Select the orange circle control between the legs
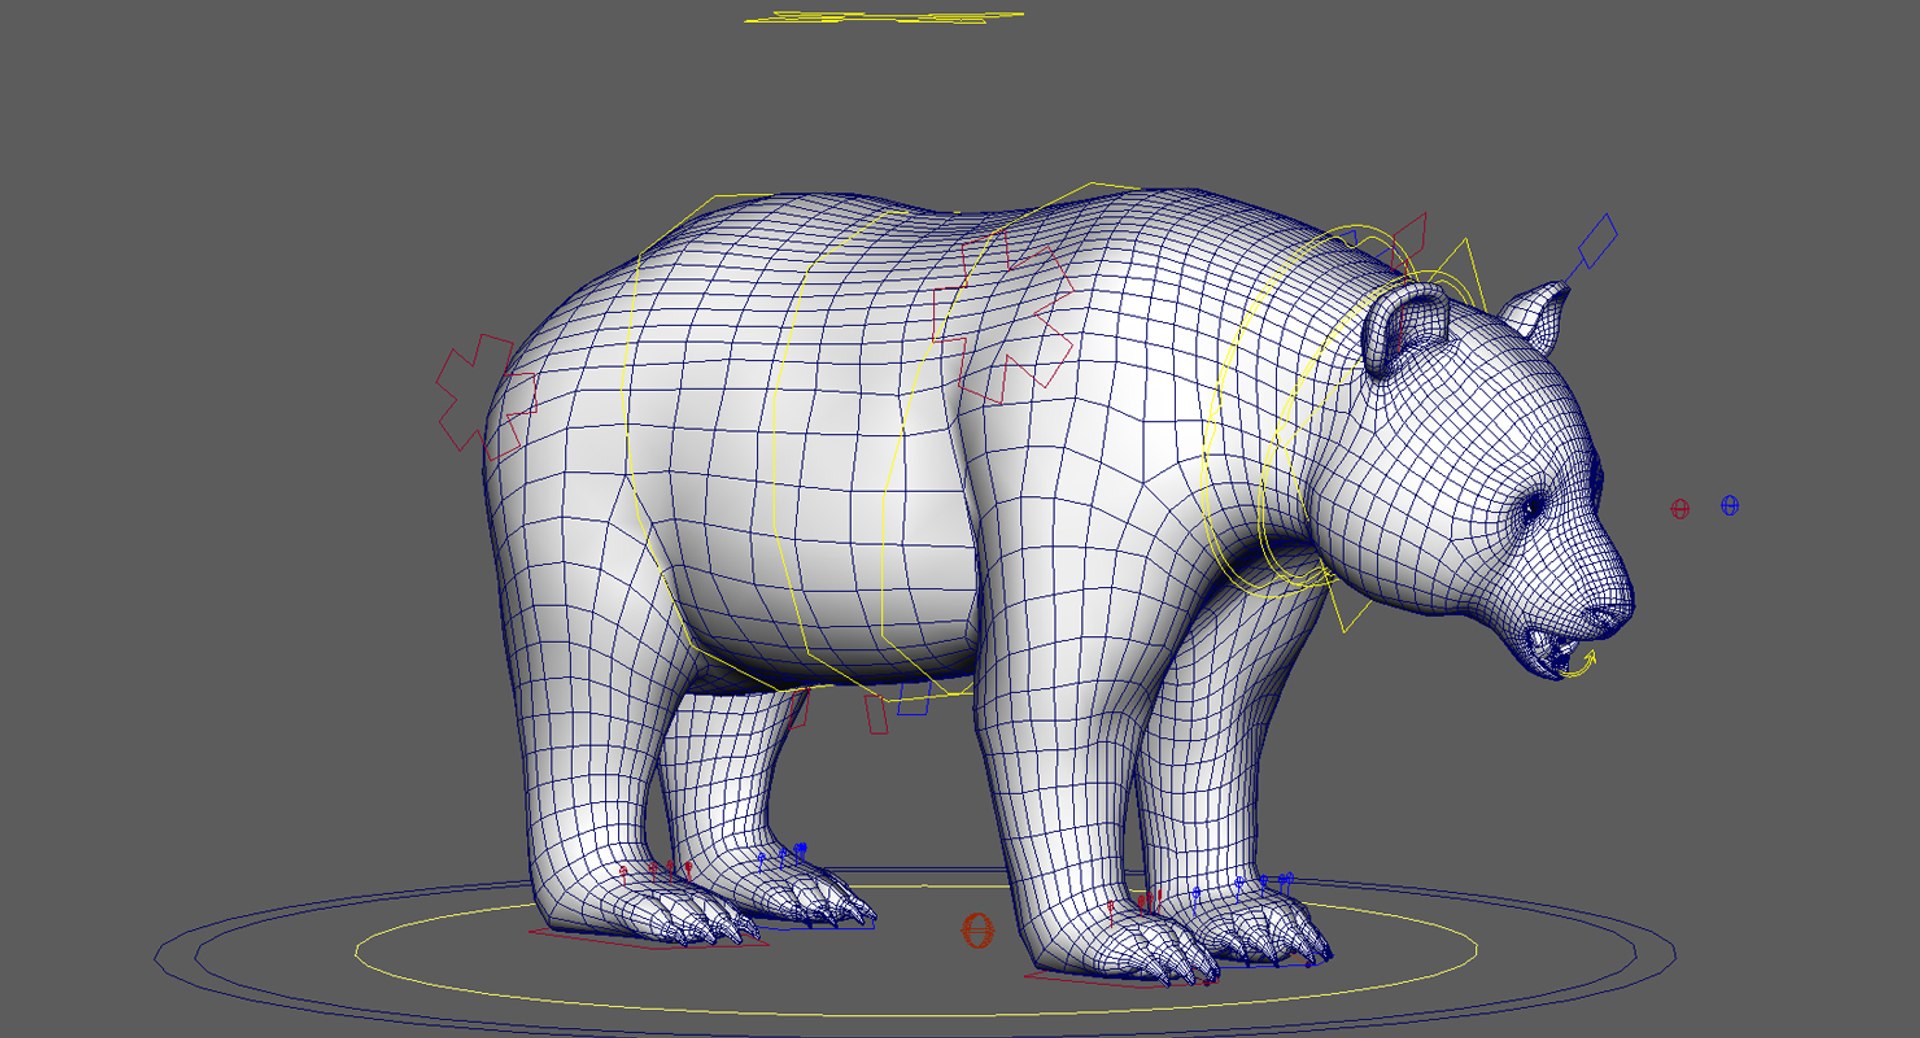This screenshot has width=1920, height=1038. pyautogui.click(x=977, y=931)
